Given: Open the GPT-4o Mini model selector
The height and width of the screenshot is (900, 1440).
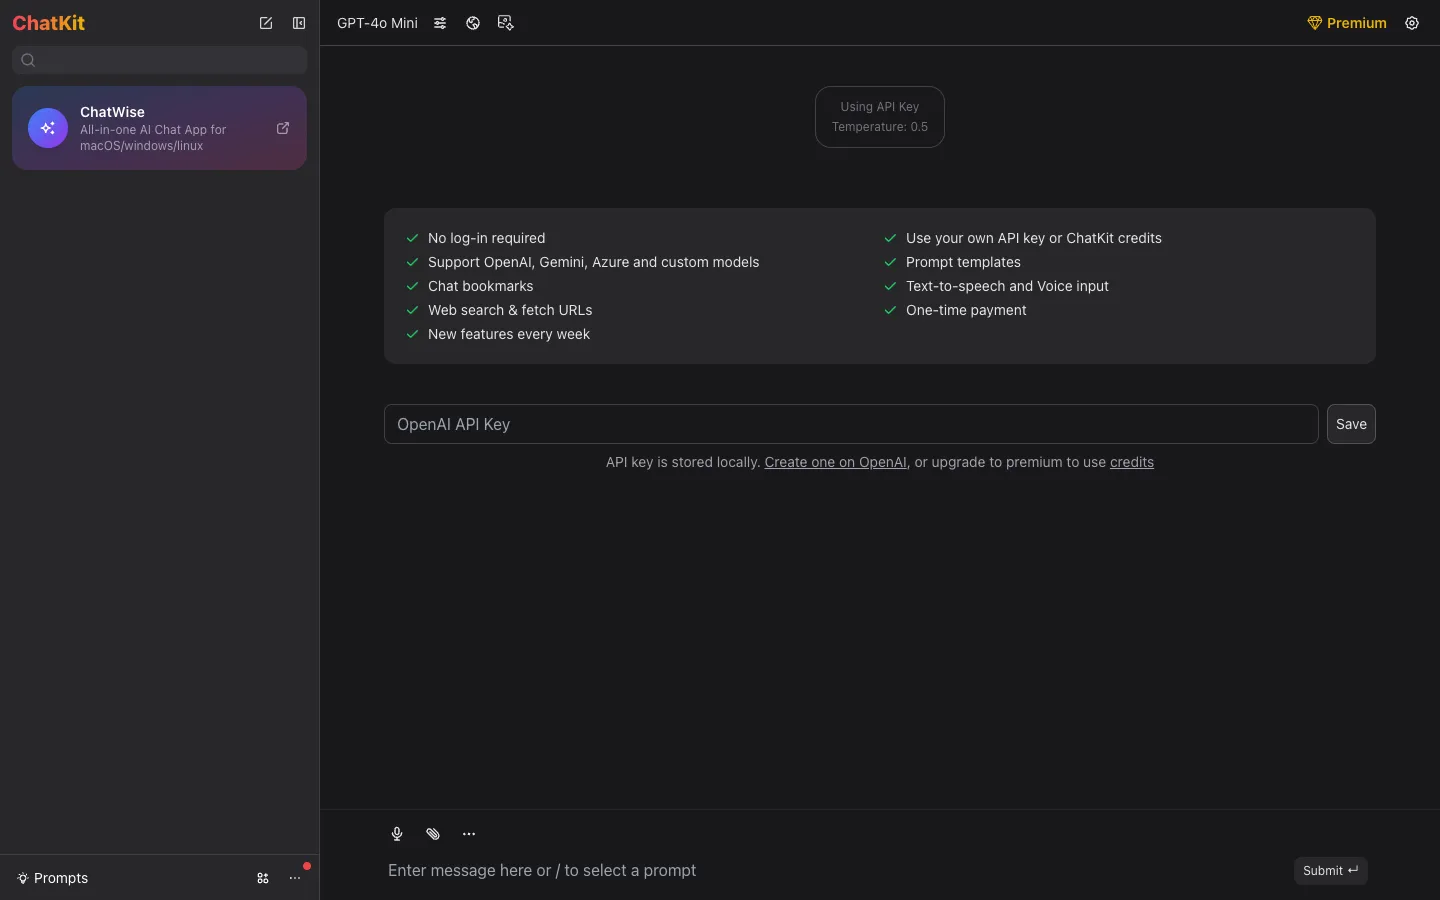Looking at the screenshot, I should [377, 23].
